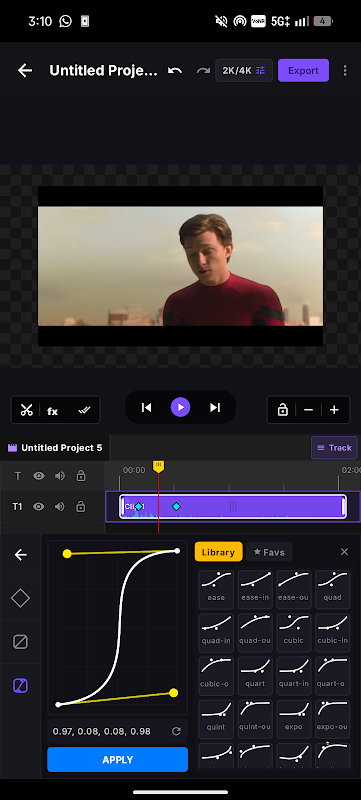361x800 pixels.
Task: Lock track T1
Action: [x=81, y=507]
